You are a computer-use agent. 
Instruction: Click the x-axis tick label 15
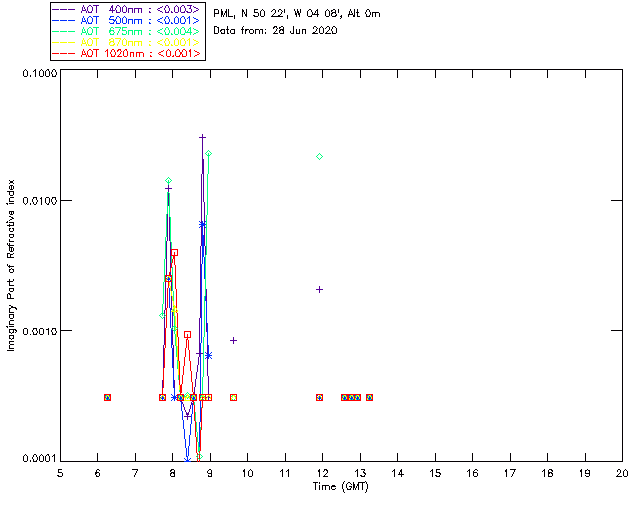(x=435, y=473)
